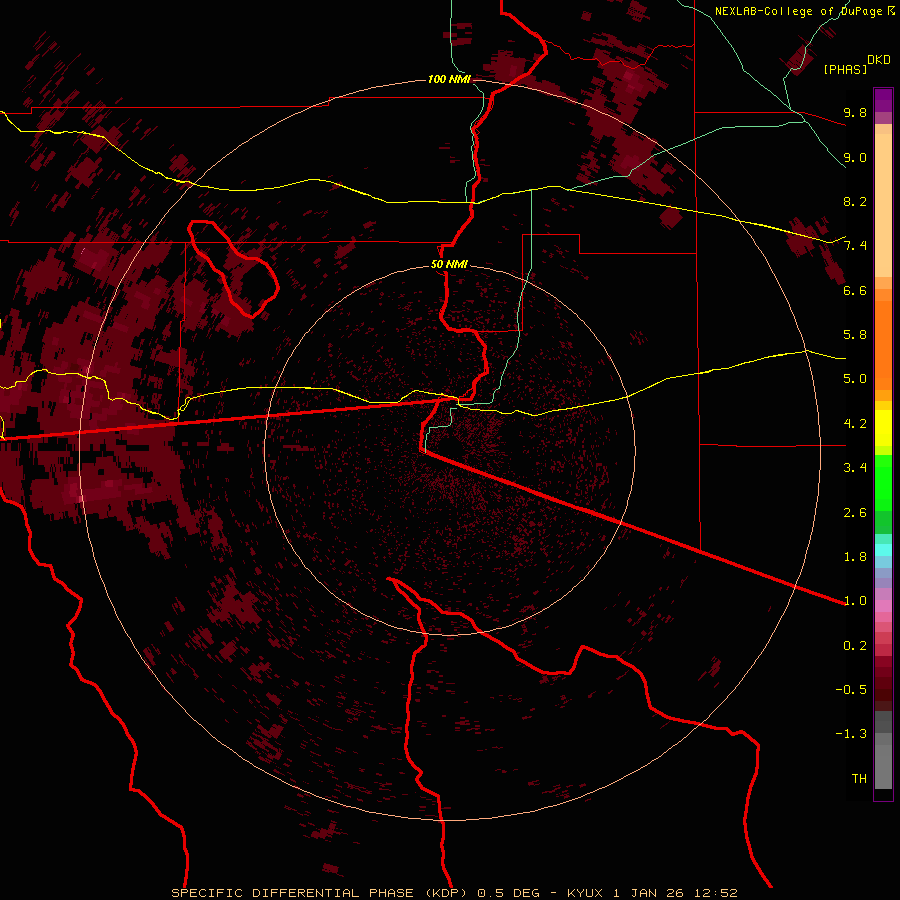Click the DKD label above the color scale
Image resolution: width=900 pixels, height=900 pixels.
[x=878, y=60]
